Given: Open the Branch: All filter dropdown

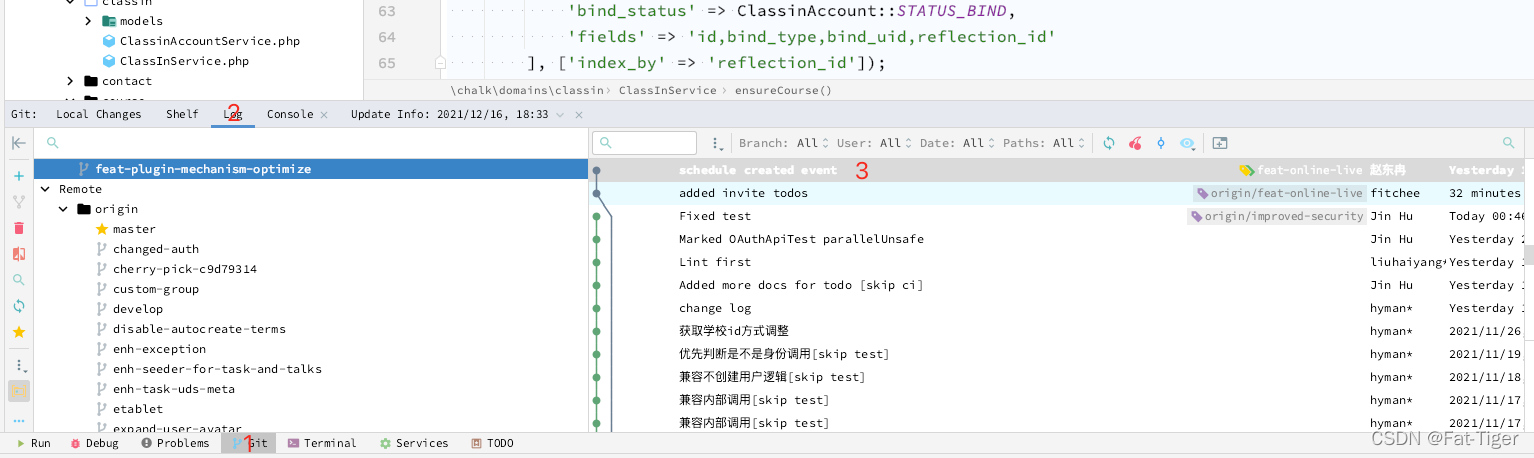Looking at the screenshot, I should 783,143.
